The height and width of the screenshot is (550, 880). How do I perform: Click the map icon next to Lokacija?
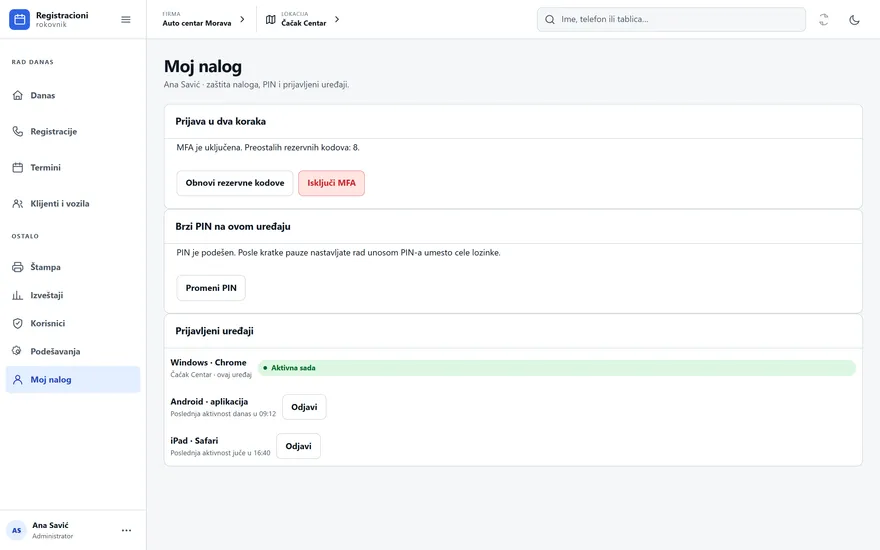click(x=271, y=20)
